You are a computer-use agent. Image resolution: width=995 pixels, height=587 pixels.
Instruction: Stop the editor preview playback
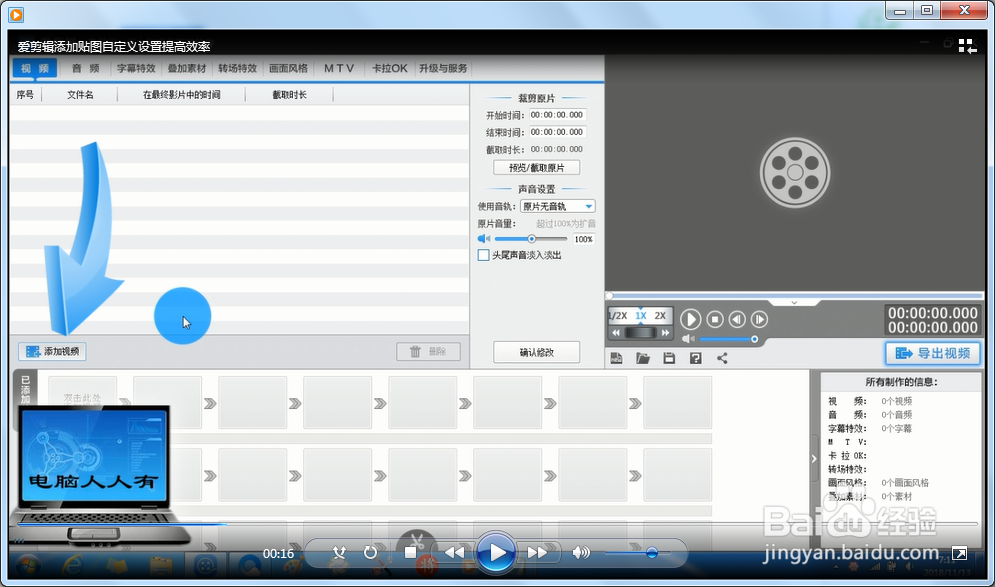click(715, 319)
